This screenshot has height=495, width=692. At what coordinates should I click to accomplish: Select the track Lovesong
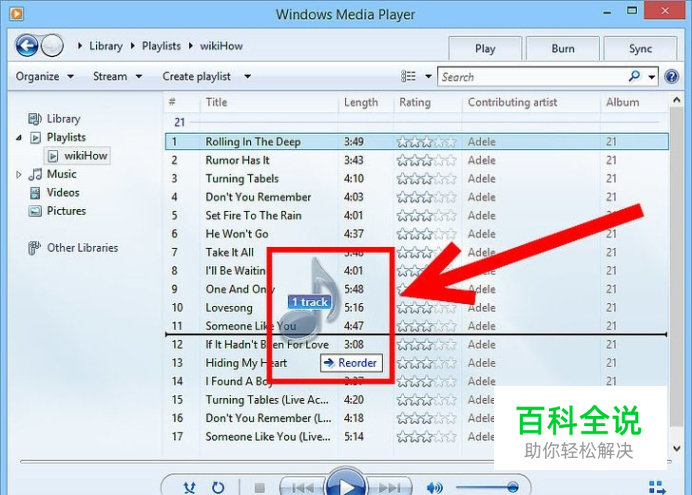coord(417,308)
